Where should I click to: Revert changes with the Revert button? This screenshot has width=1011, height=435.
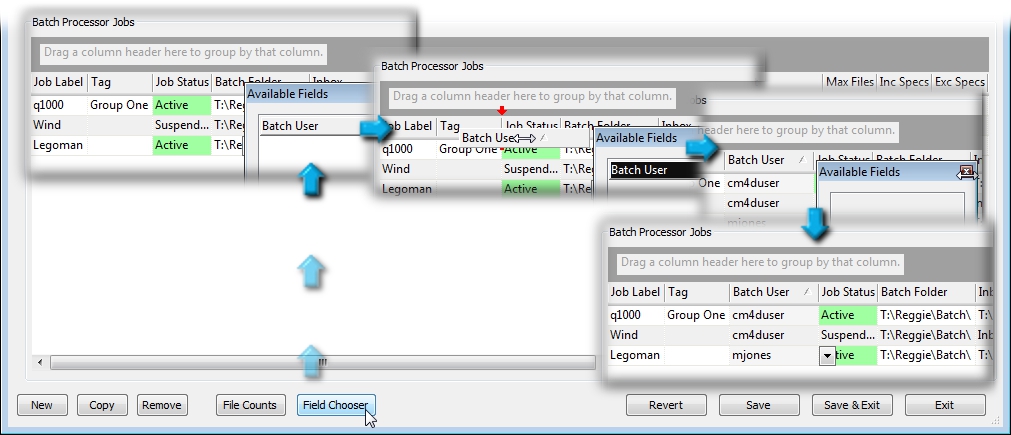[665, 405]
